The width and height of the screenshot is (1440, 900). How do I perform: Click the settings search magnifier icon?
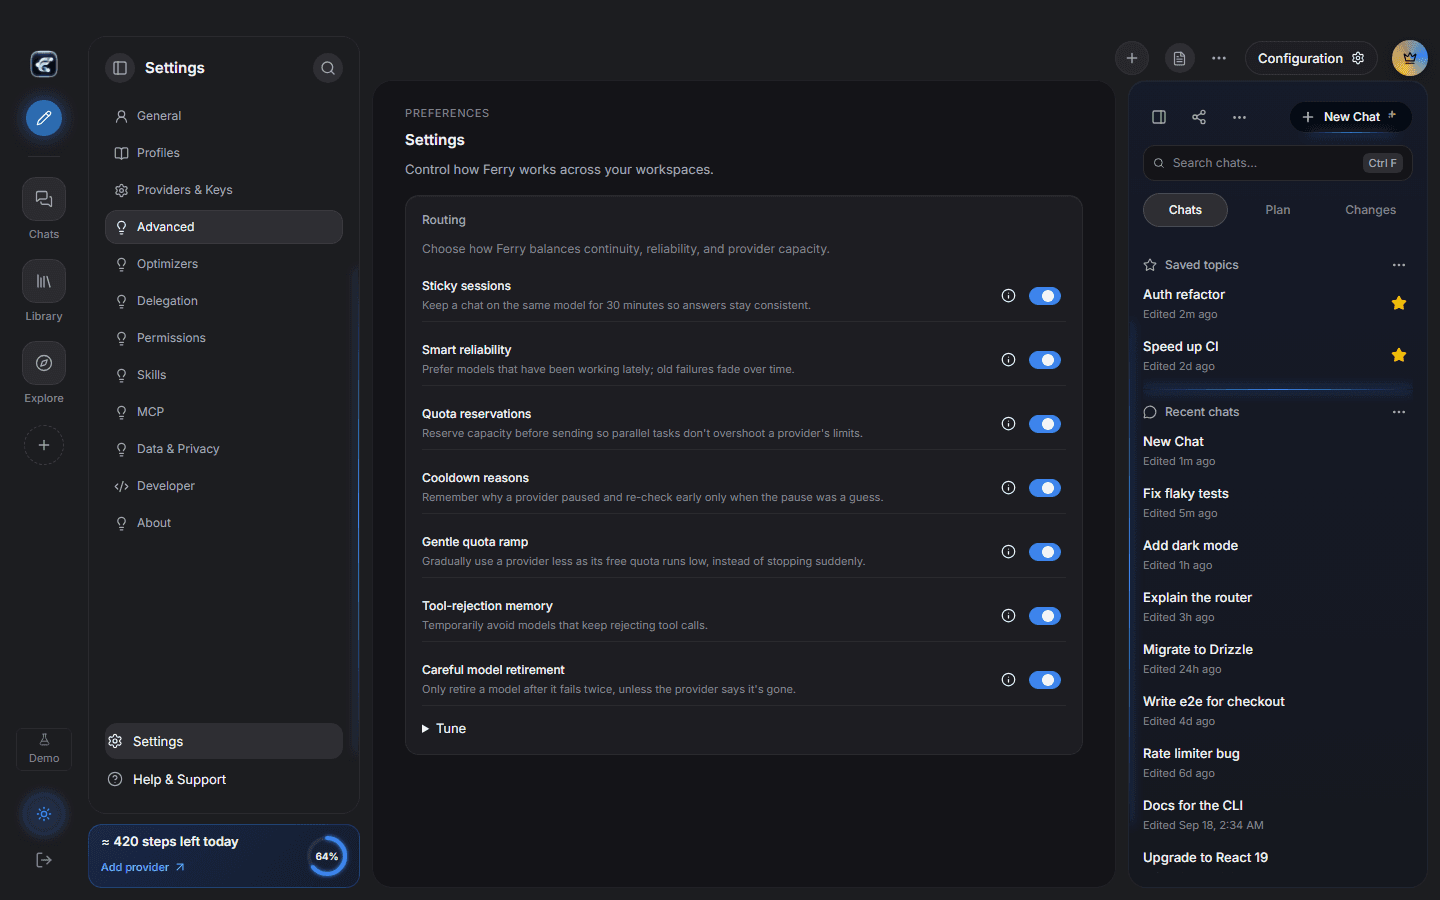328,68
